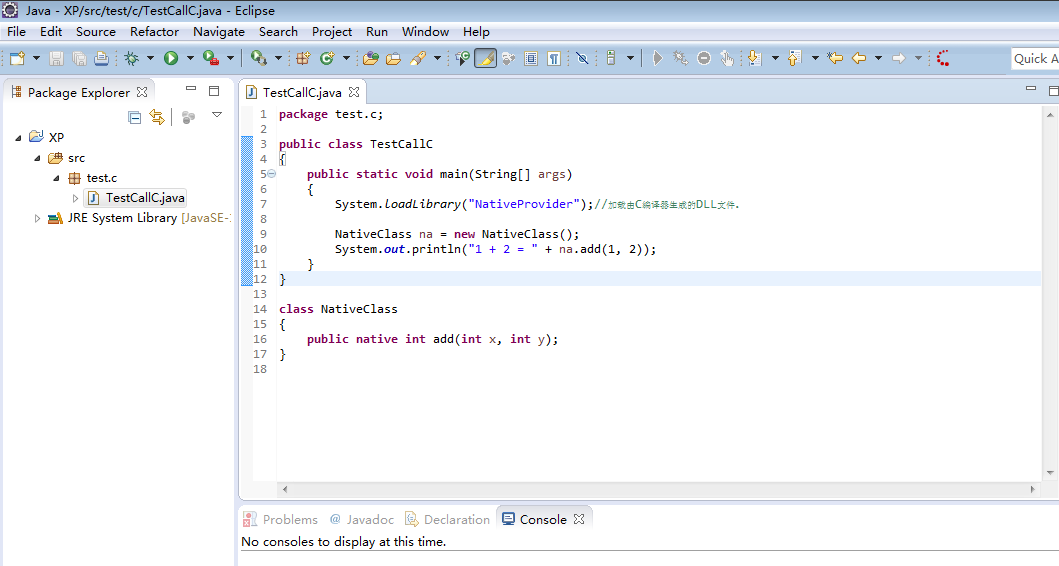Viewport: 1059px width, 566px height.
Task: Navigate Back with yellow left arrow
Action: [859, 59]
